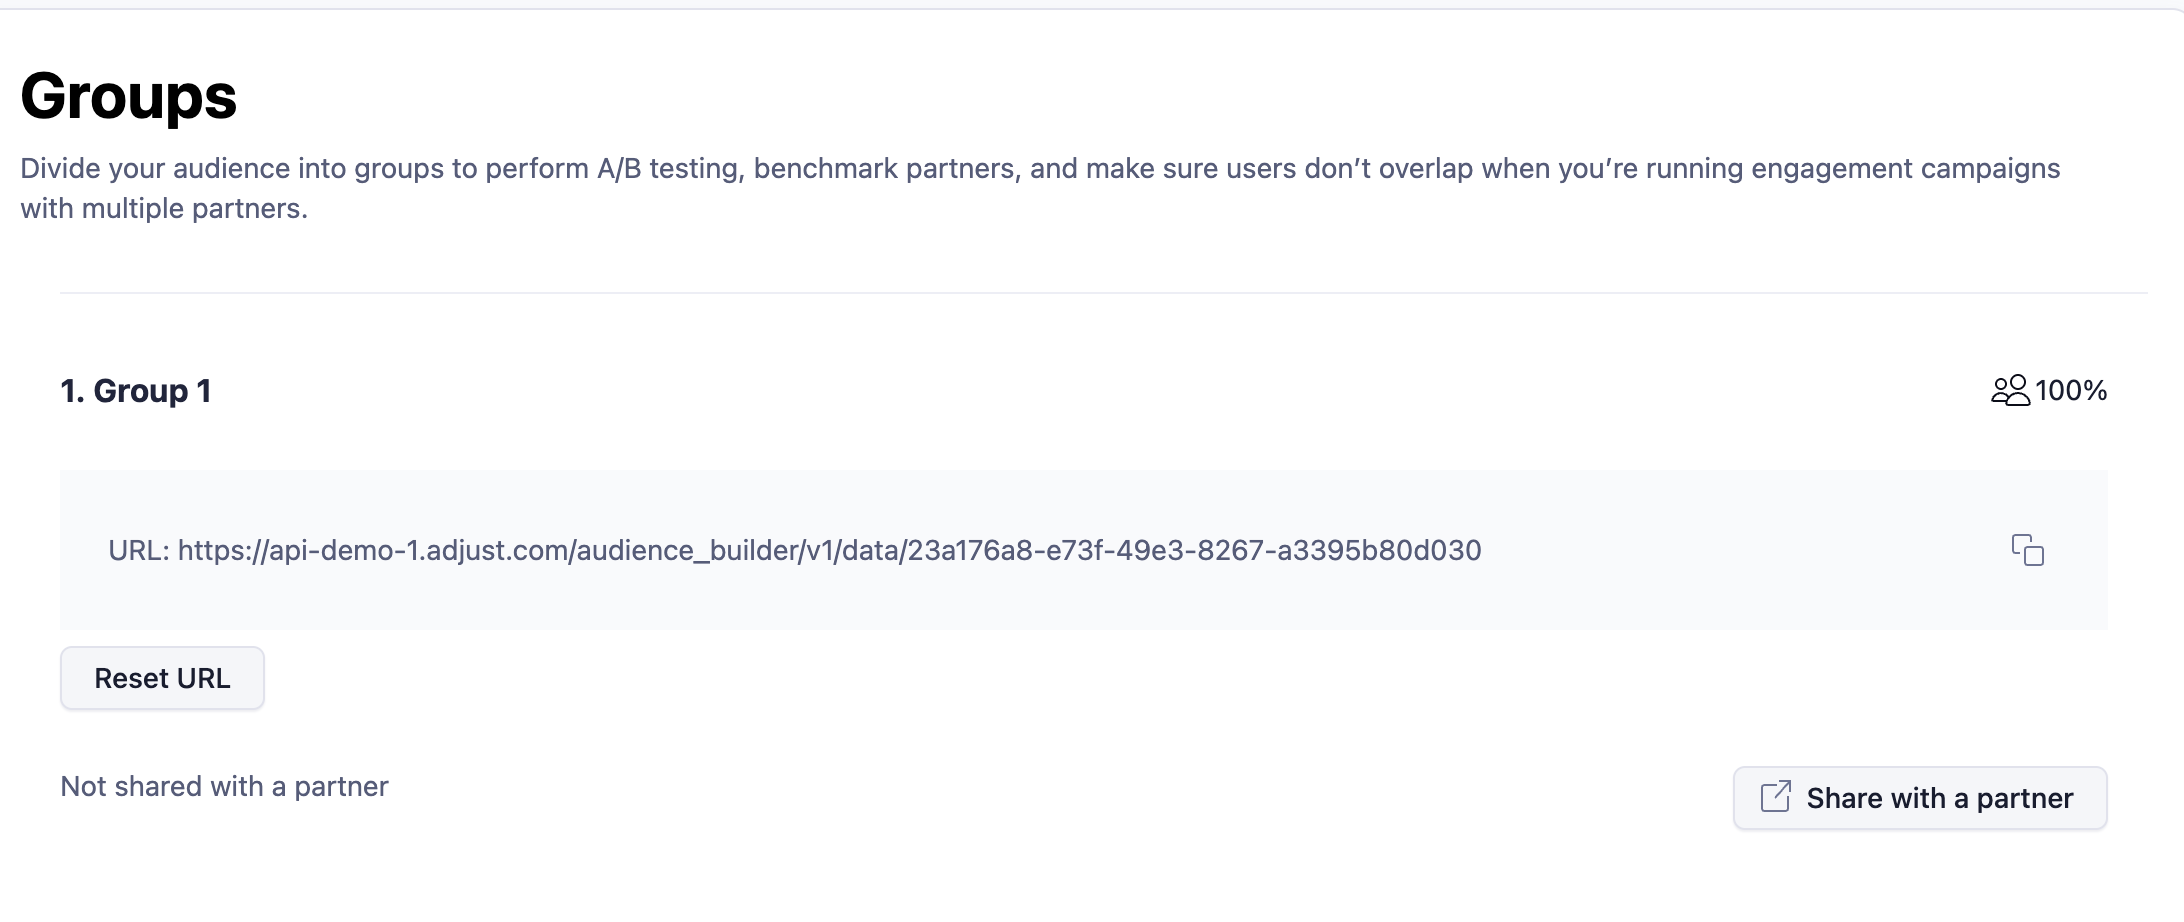
Task: Click the 1. Group 1 title
Action: coord(136,391)
